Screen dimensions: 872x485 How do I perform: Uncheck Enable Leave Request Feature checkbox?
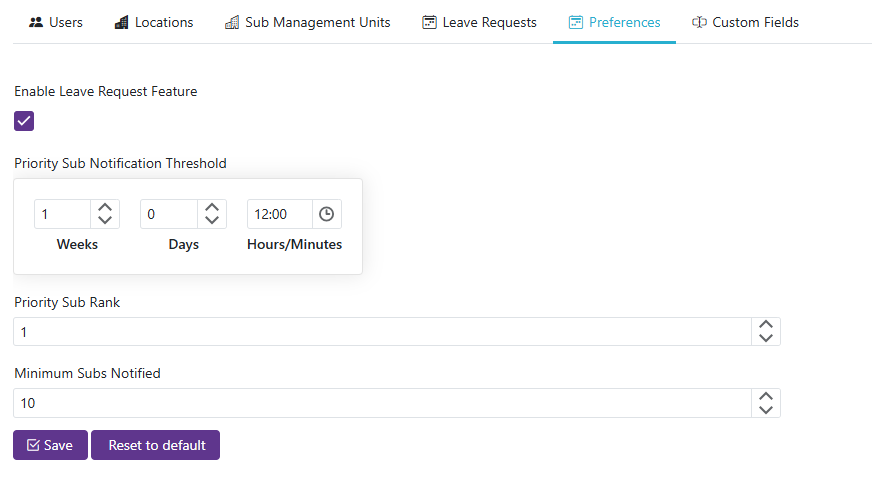coord(24,121)
